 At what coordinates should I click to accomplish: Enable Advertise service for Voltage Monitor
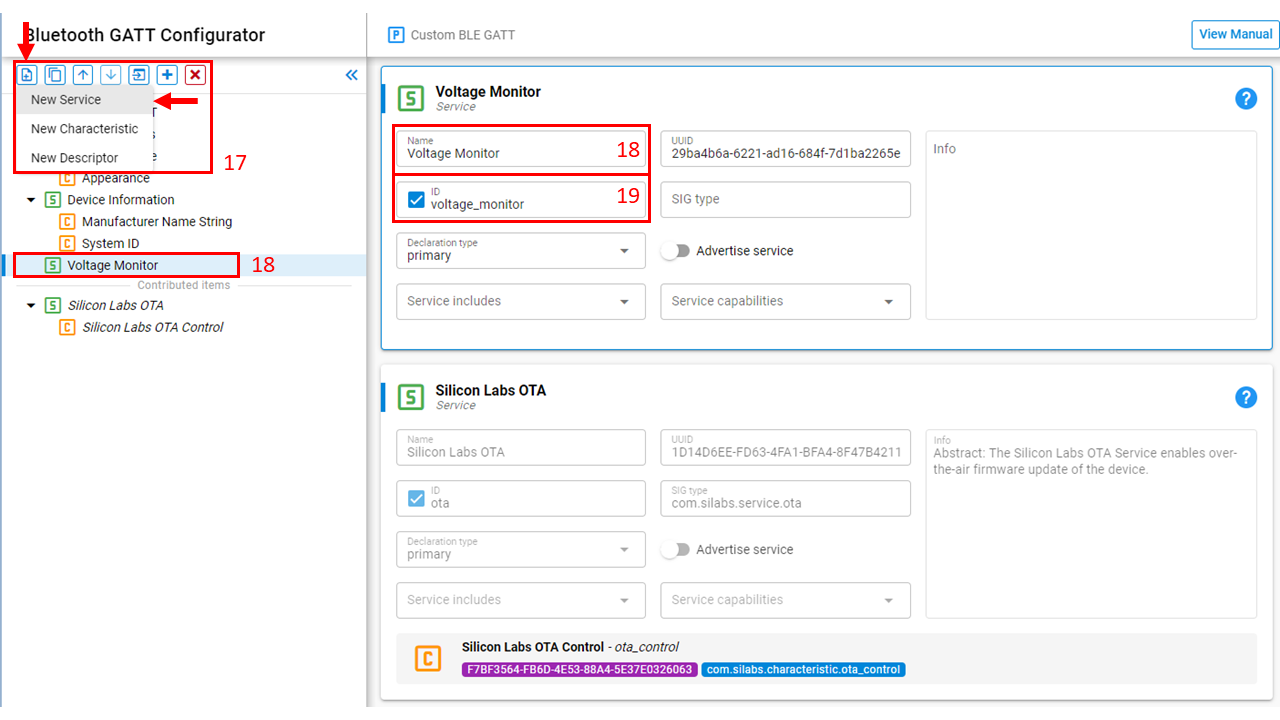[676, 251]
